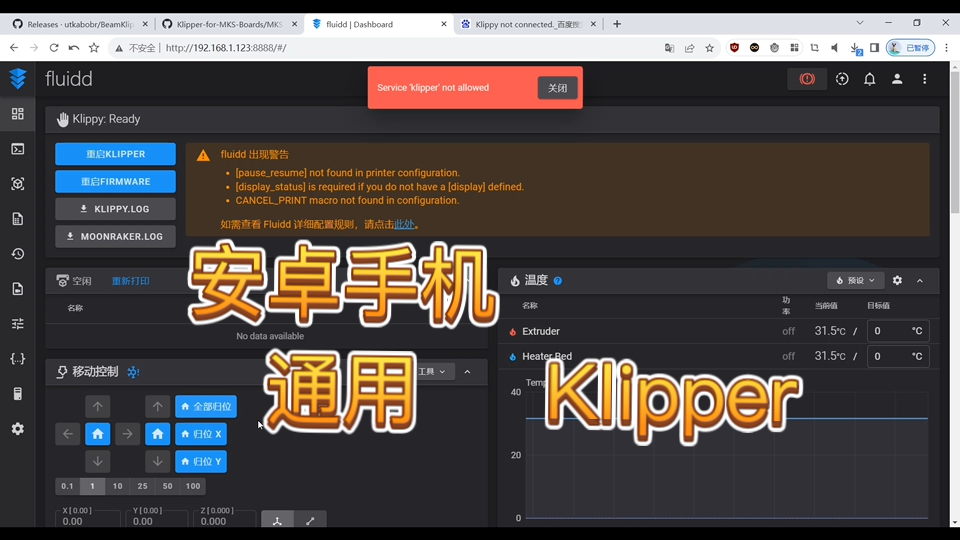Reload page with browser refresh icon
Screen dimensions: 960x540
[54, 48]
